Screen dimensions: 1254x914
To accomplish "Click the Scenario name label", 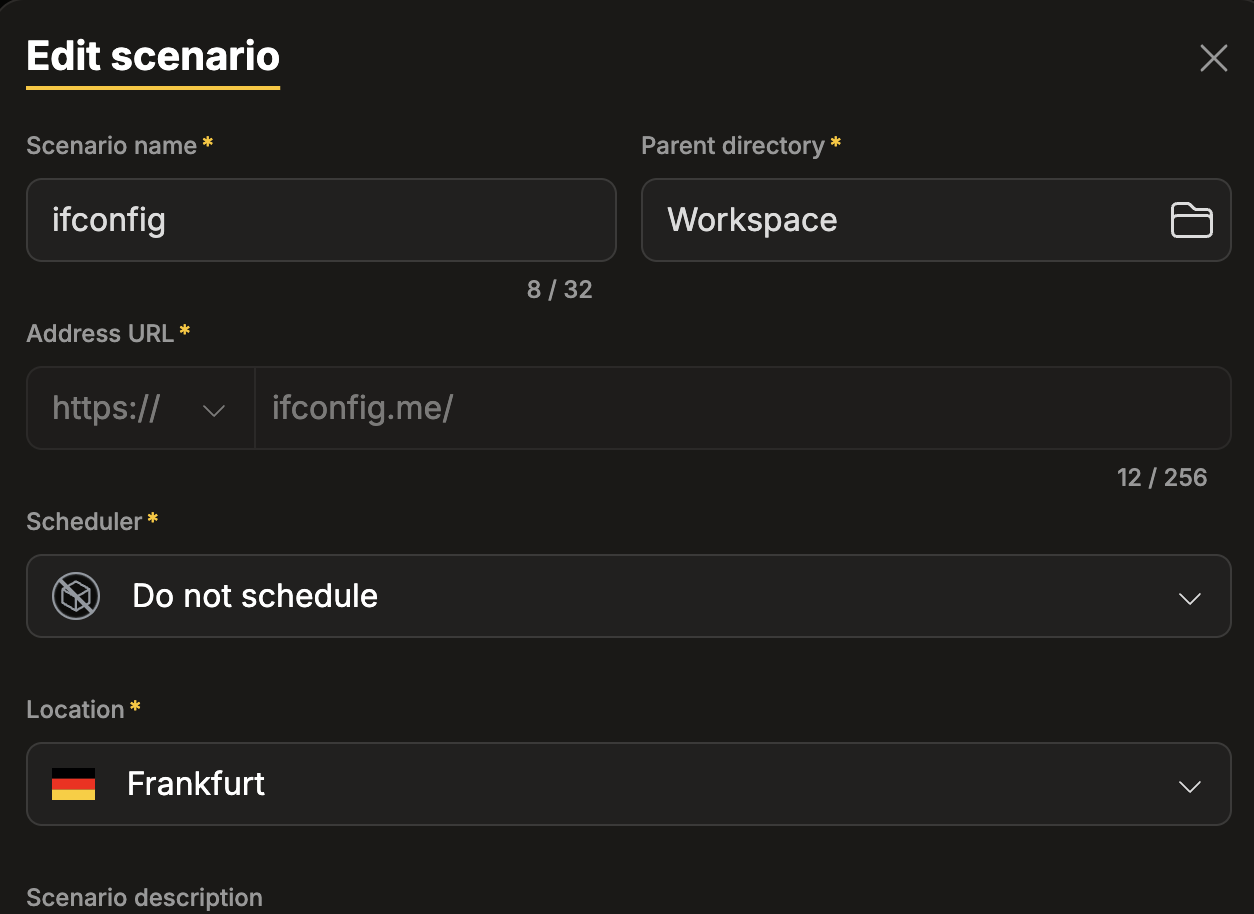I will 111,146.
